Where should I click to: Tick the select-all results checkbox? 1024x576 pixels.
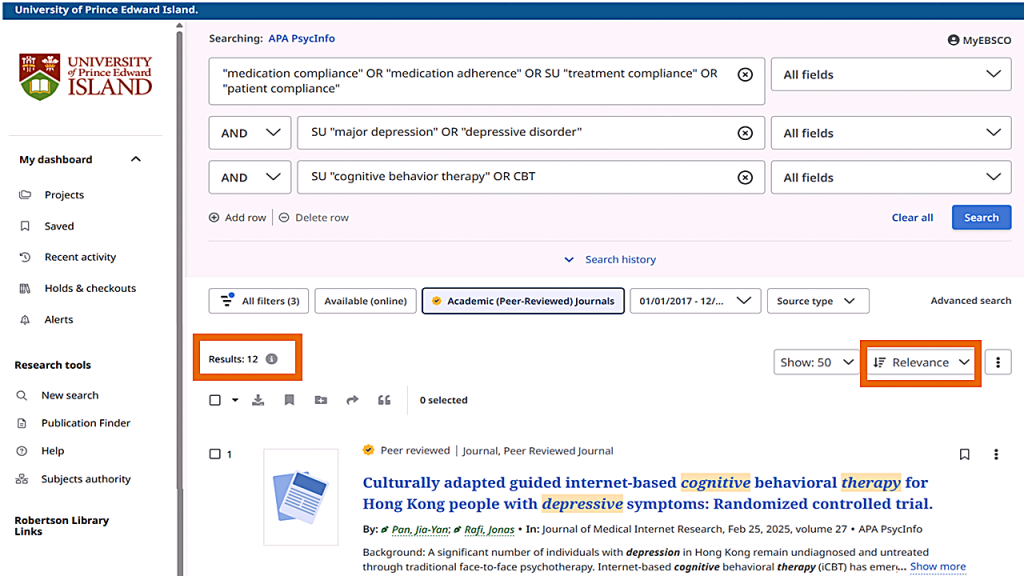(215, 400)
